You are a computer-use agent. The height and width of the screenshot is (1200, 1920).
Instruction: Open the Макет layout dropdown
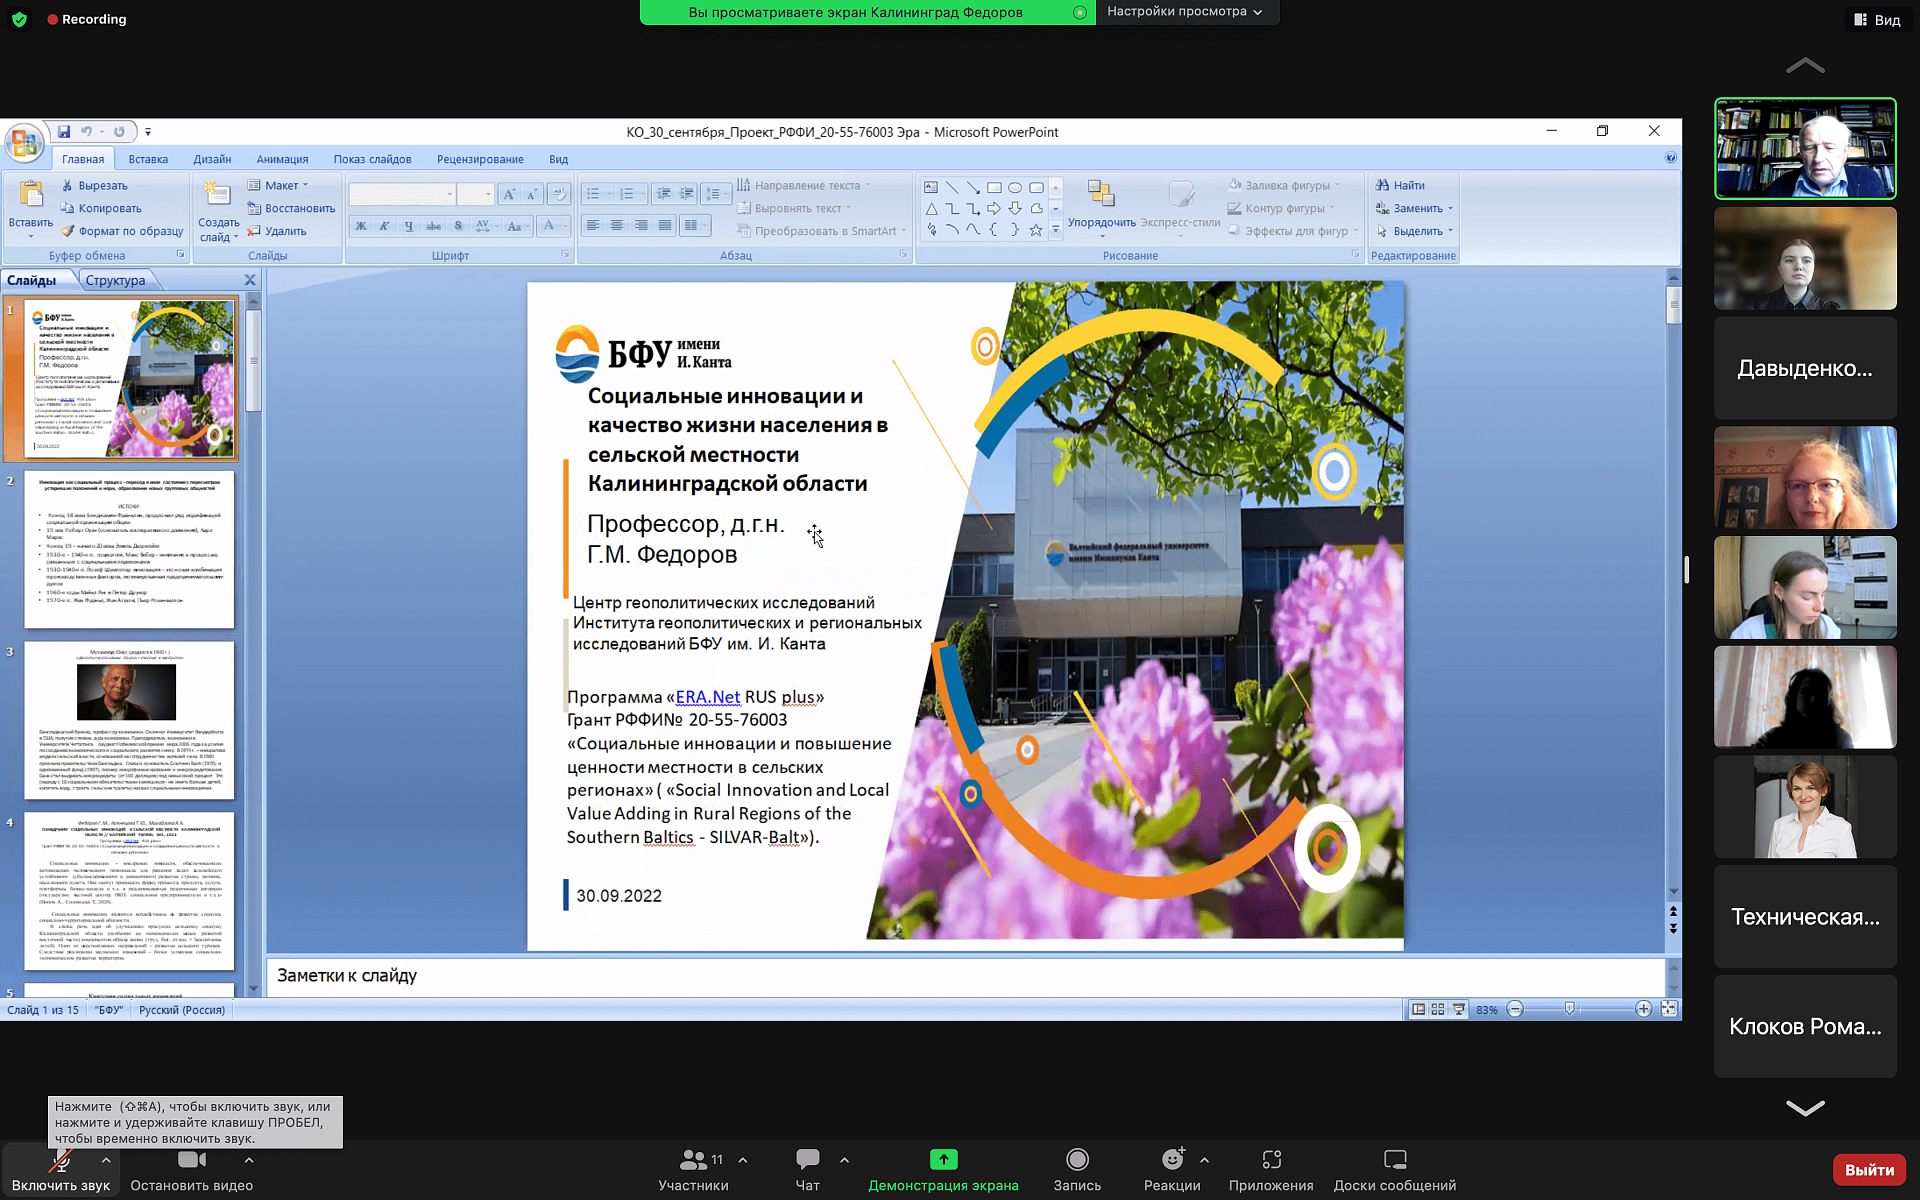point(279,185)
